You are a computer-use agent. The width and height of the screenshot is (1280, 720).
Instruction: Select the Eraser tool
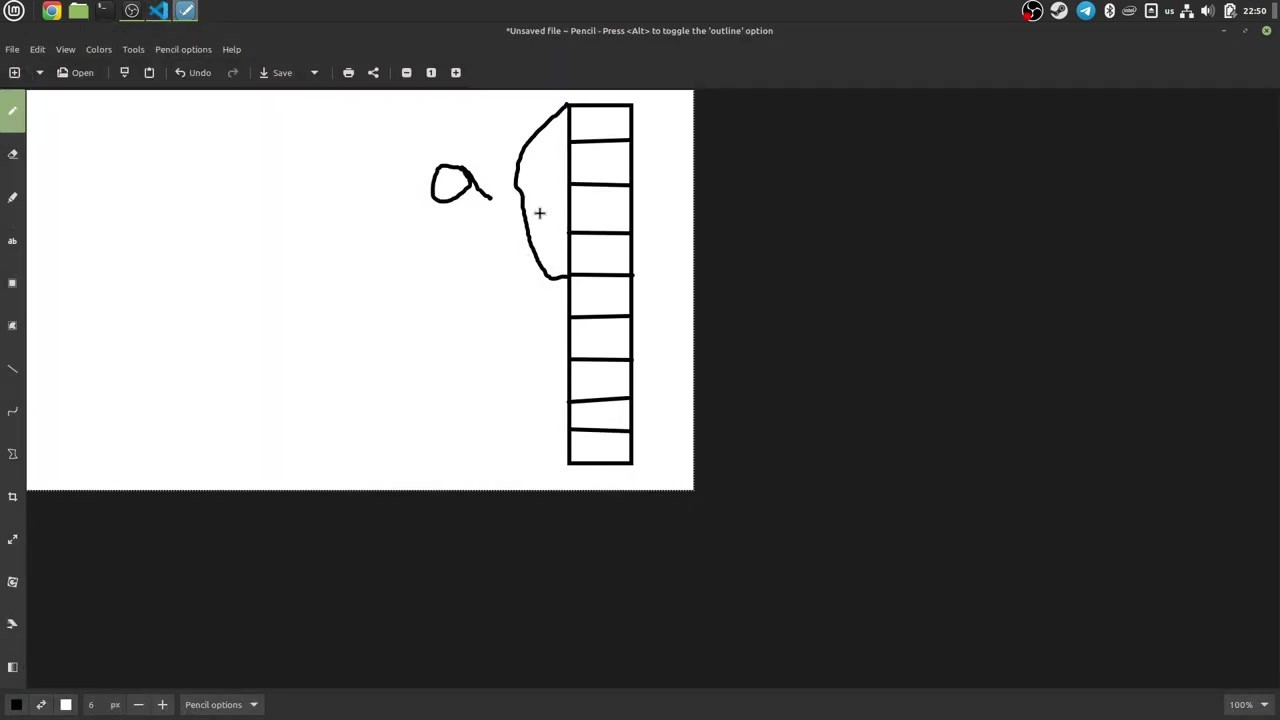pyautogui.click(x=13, y=154)
